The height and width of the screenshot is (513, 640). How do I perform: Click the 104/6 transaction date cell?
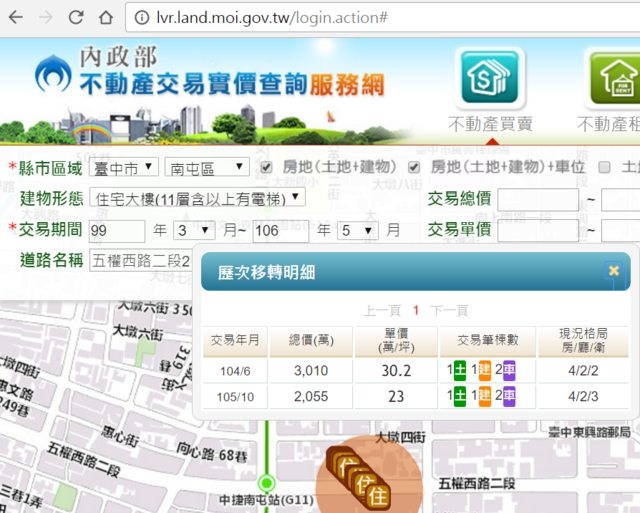tap(236, 371)
